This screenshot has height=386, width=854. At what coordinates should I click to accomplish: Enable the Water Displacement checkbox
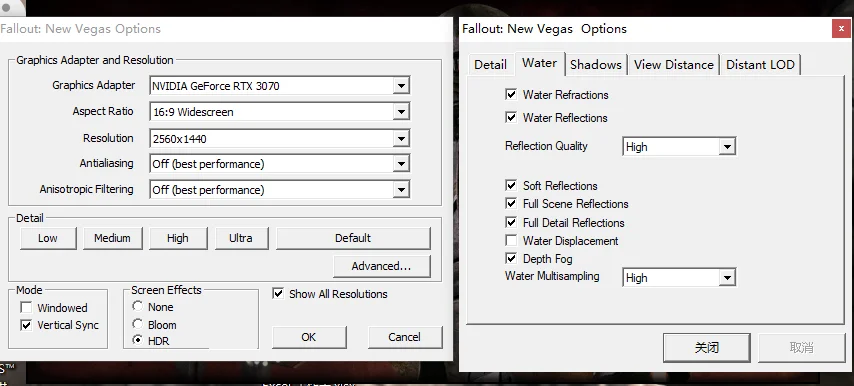click(511, 241)
